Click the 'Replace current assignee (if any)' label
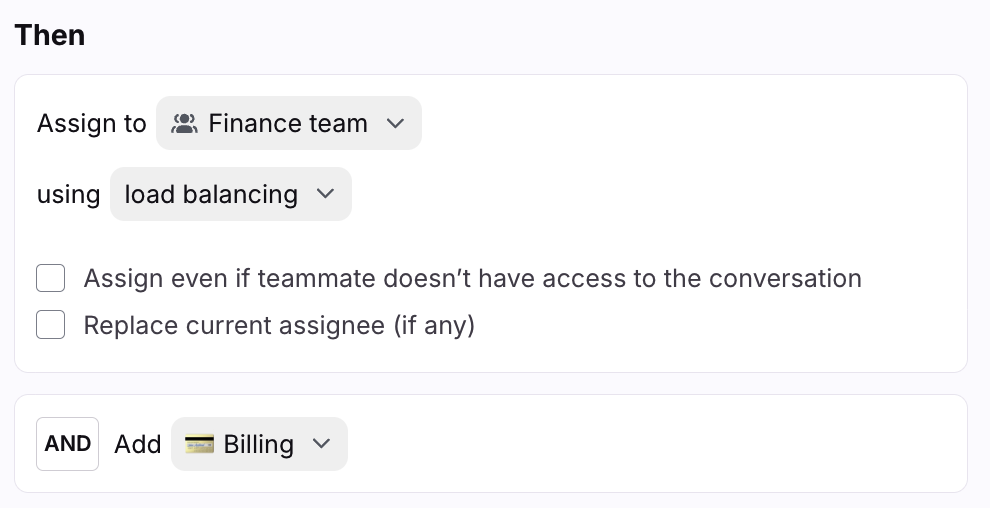This screenshot has height=508, width=990. (279, 325)
